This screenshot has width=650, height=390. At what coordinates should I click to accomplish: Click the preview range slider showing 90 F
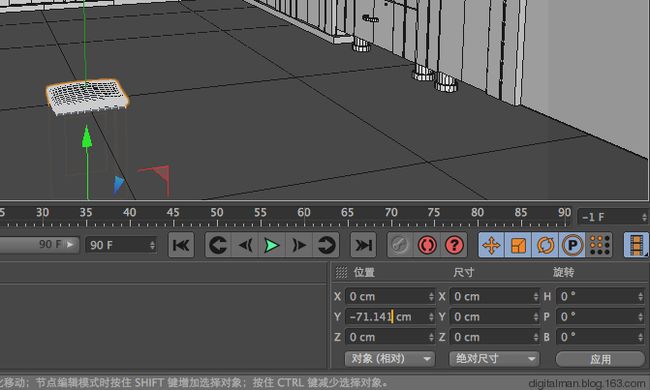click(39, 245)
